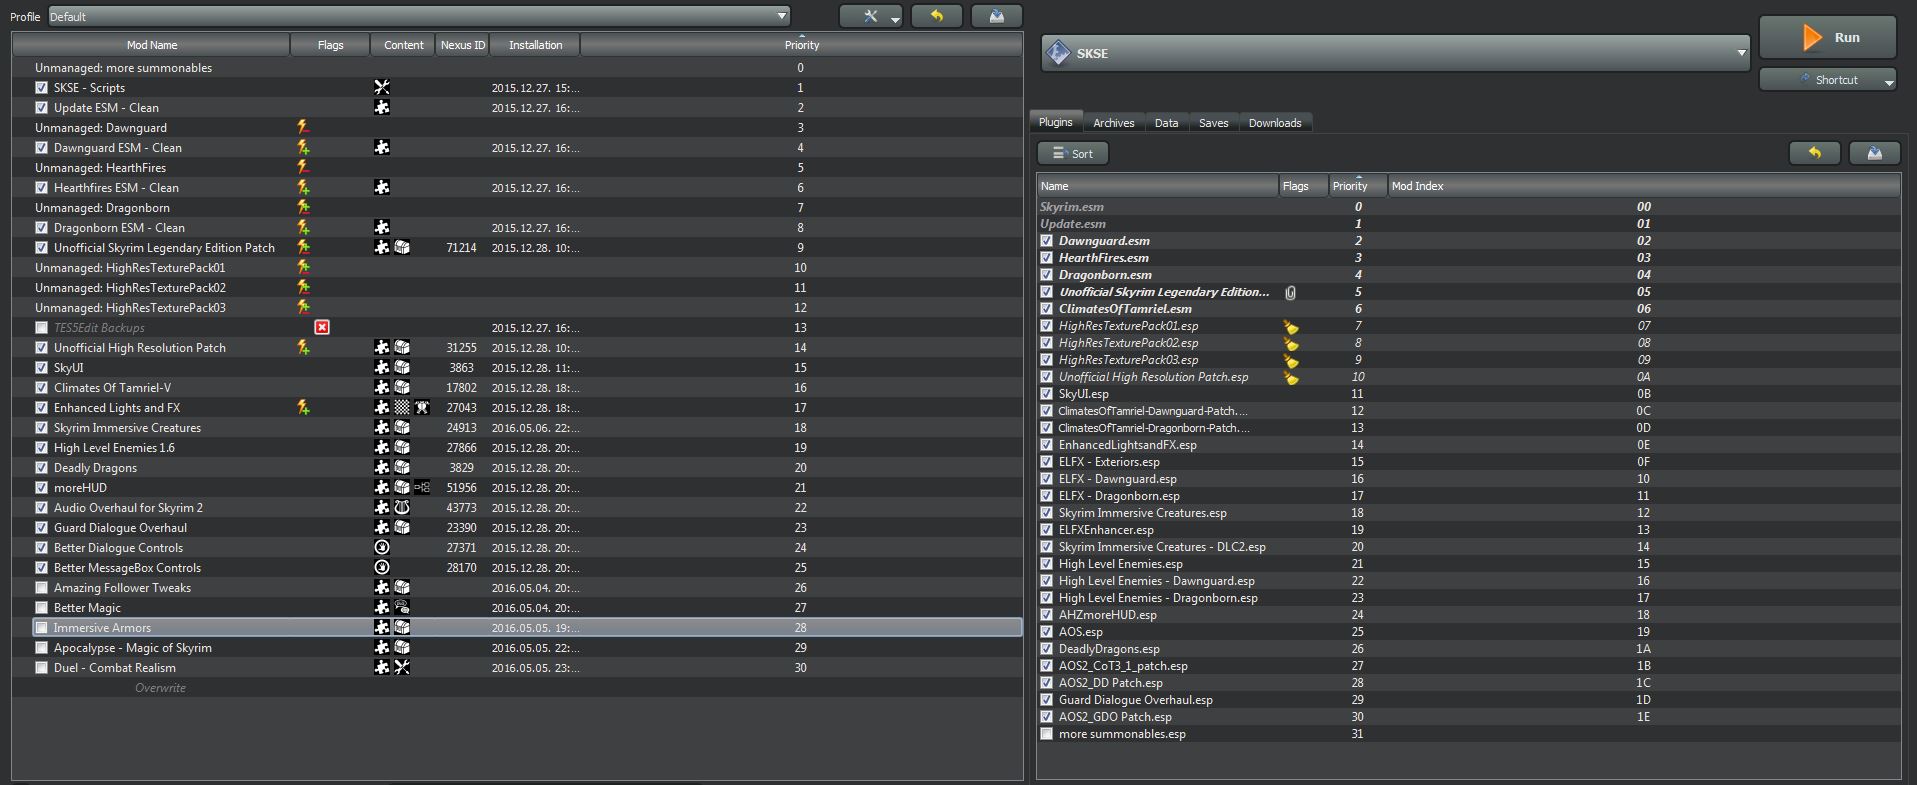Click the sound content icon on Audio Overhaul for Skyrim 2

click(x=402, y=507)
